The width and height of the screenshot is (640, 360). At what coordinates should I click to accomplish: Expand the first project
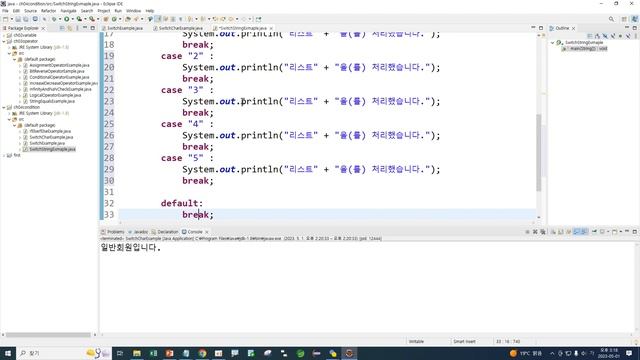point(4,156)
